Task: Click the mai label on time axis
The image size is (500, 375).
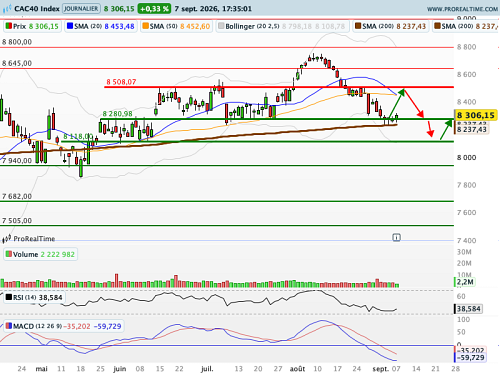Action: pos(42,369)
